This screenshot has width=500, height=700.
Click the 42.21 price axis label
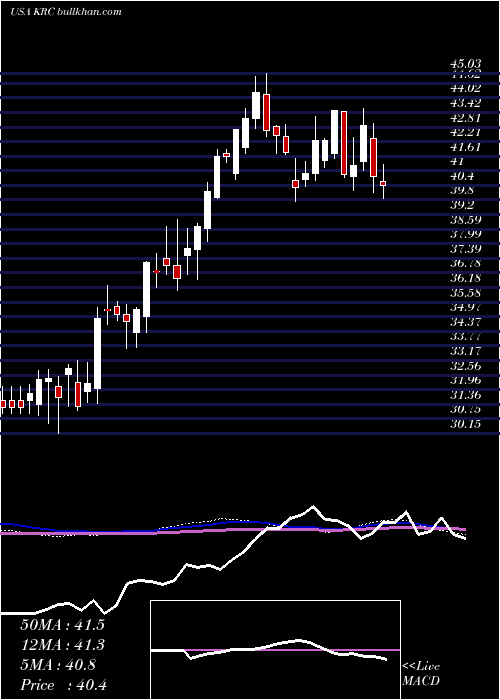pos(465,132)
